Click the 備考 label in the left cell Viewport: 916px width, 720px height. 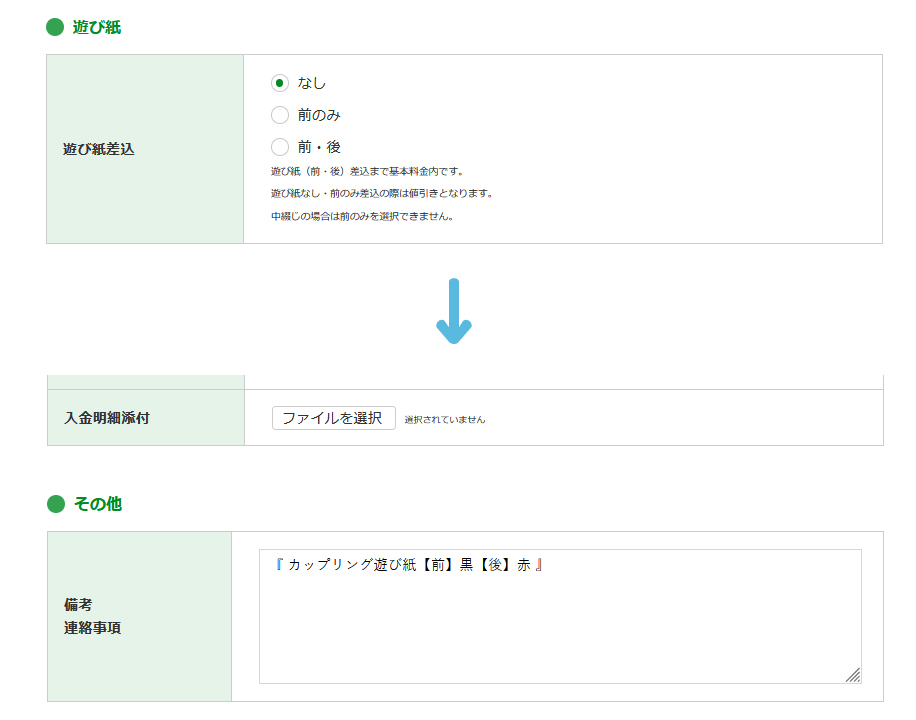pos(78,605)
